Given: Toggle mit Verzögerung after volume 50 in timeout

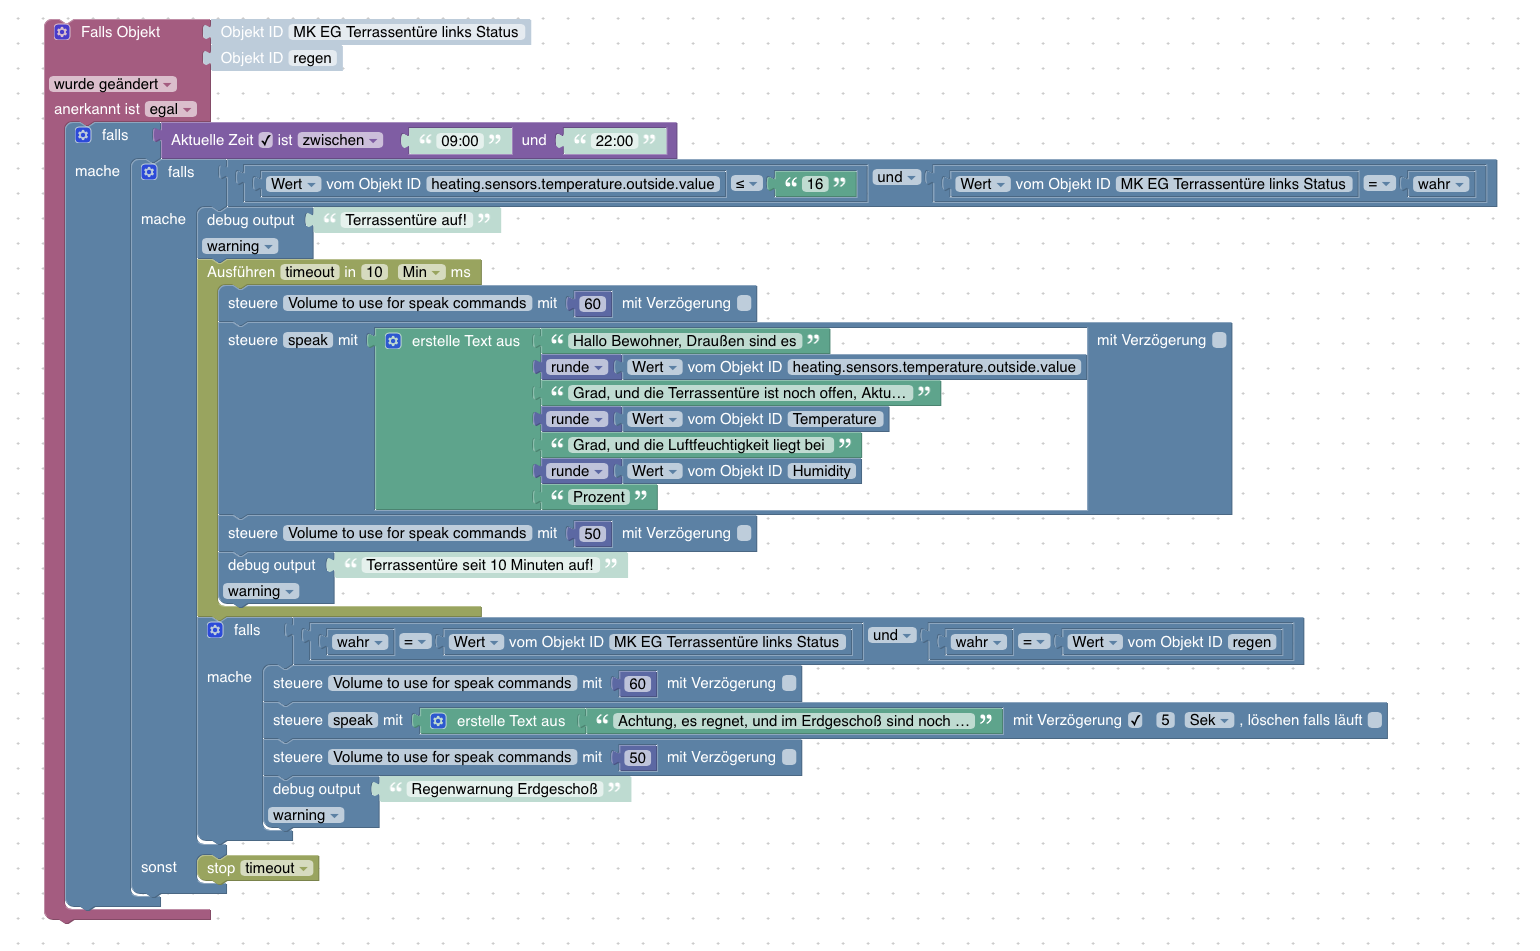Looking at the screenshot, I should click(x=744, y=533).
